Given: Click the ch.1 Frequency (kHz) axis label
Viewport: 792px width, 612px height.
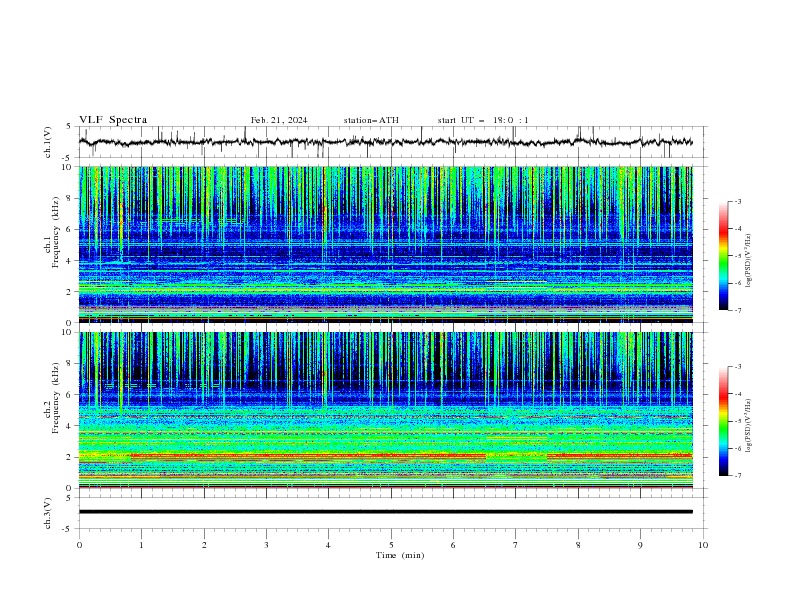Looking at the screenshot, I should click(x=52, y=244).
